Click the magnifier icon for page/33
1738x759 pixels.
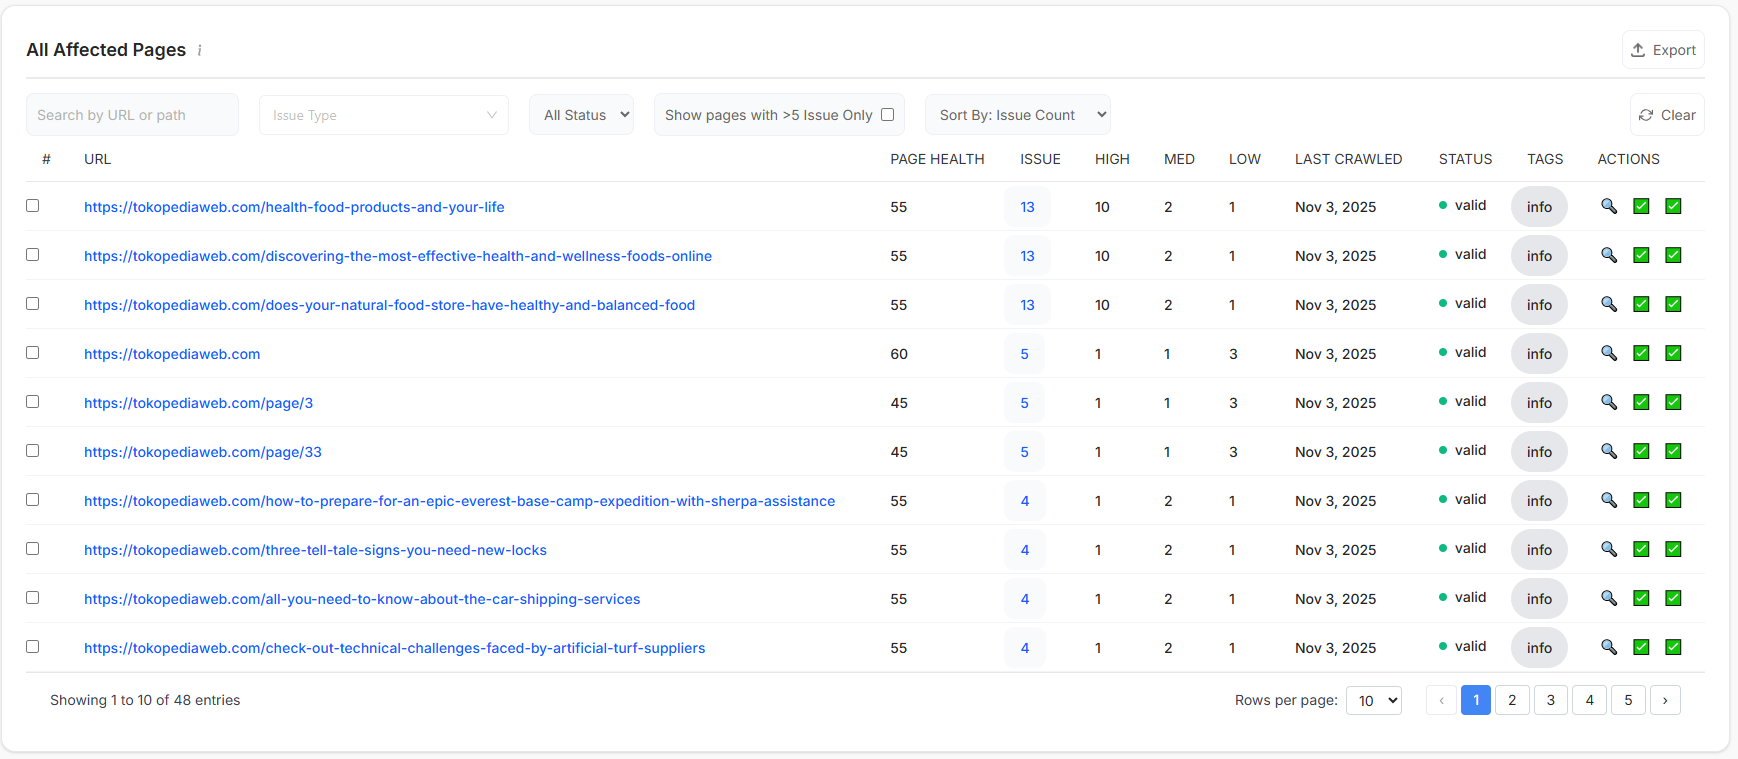coord(1609,451)
